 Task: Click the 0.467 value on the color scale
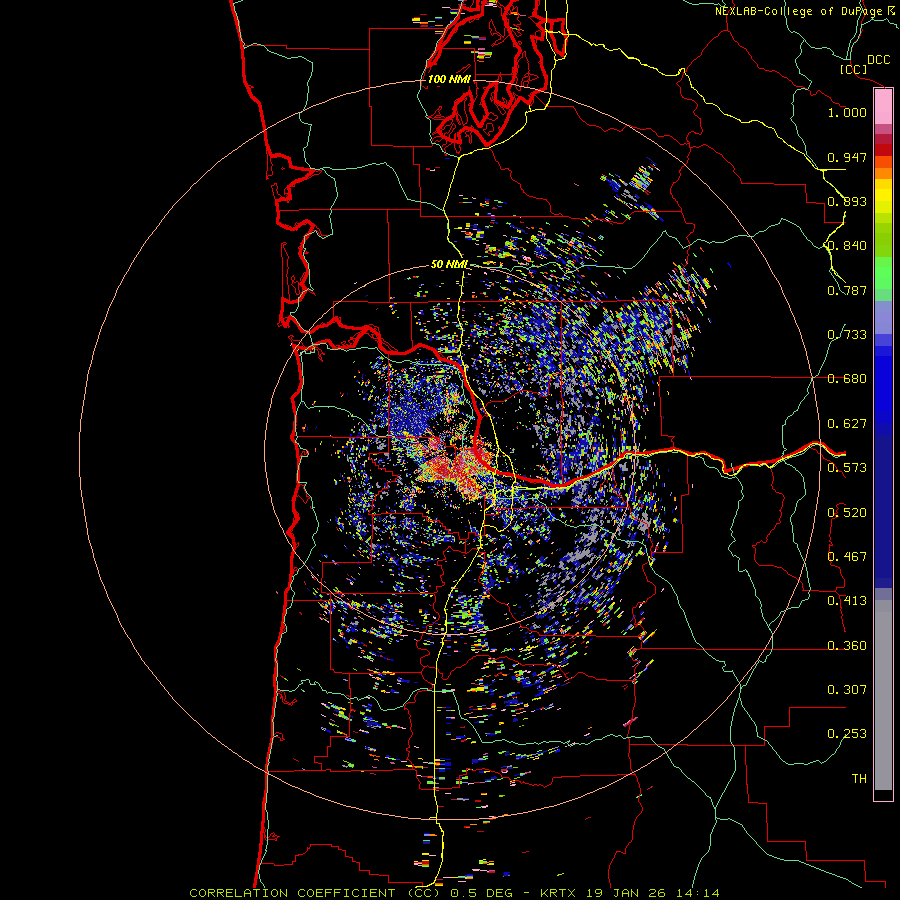click(847, 557)
